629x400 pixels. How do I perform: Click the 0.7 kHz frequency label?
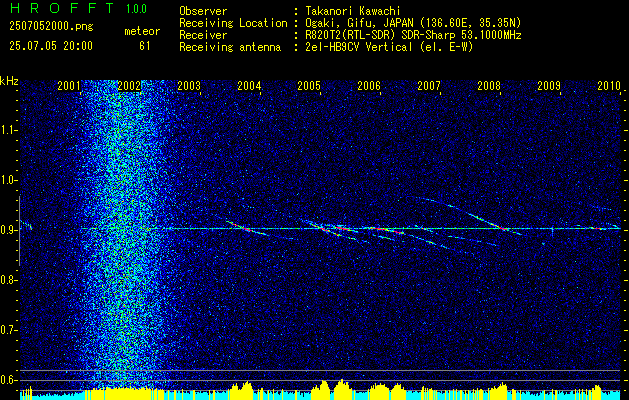pyautogui.click(x=8, y=330)
